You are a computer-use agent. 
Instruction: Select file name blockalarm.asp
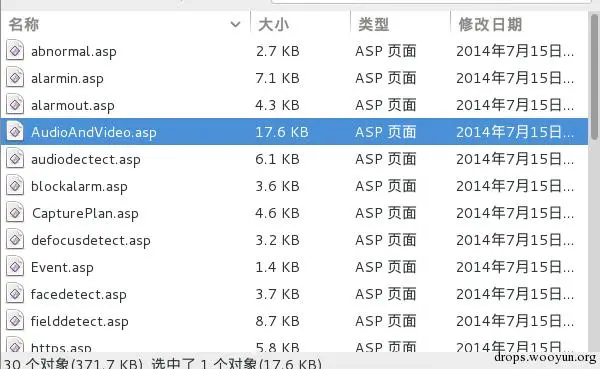click(x=79, y=186)
